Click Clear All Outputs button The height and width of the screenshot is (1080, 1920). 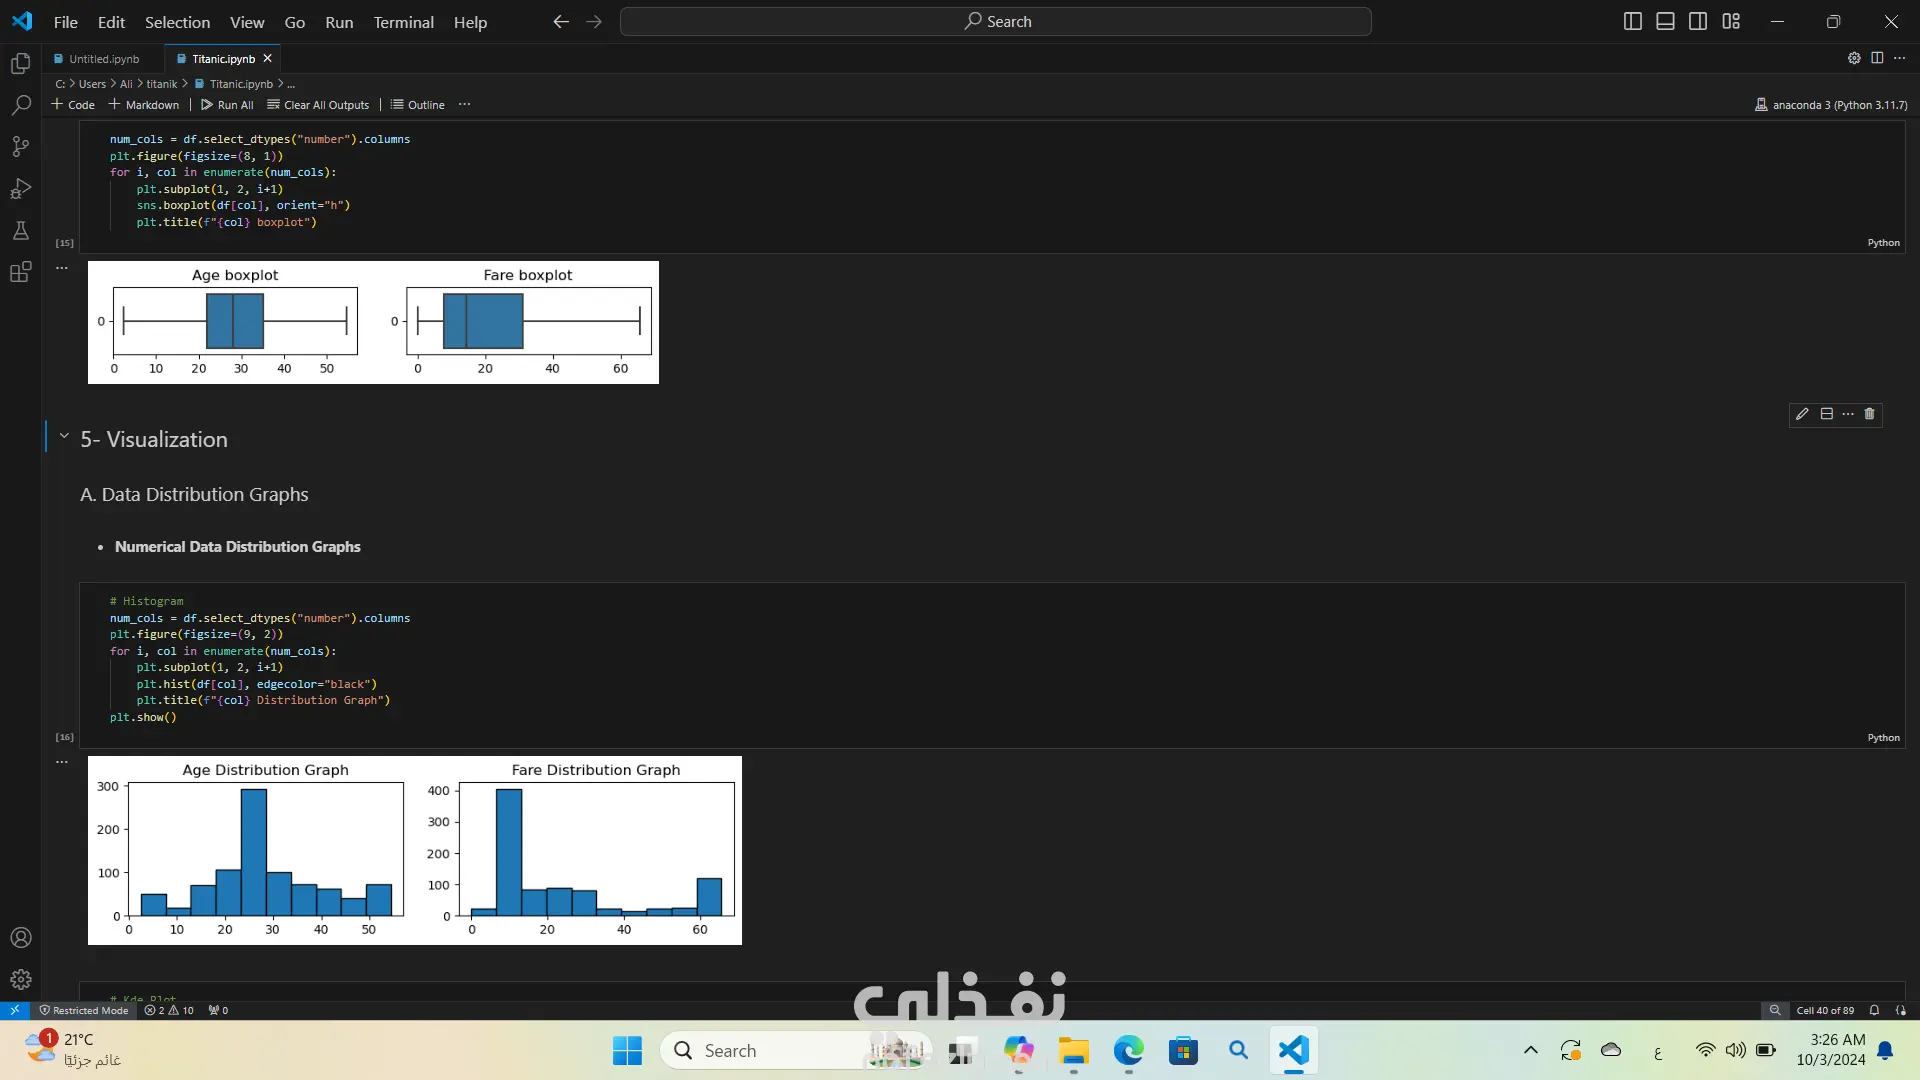318,105
